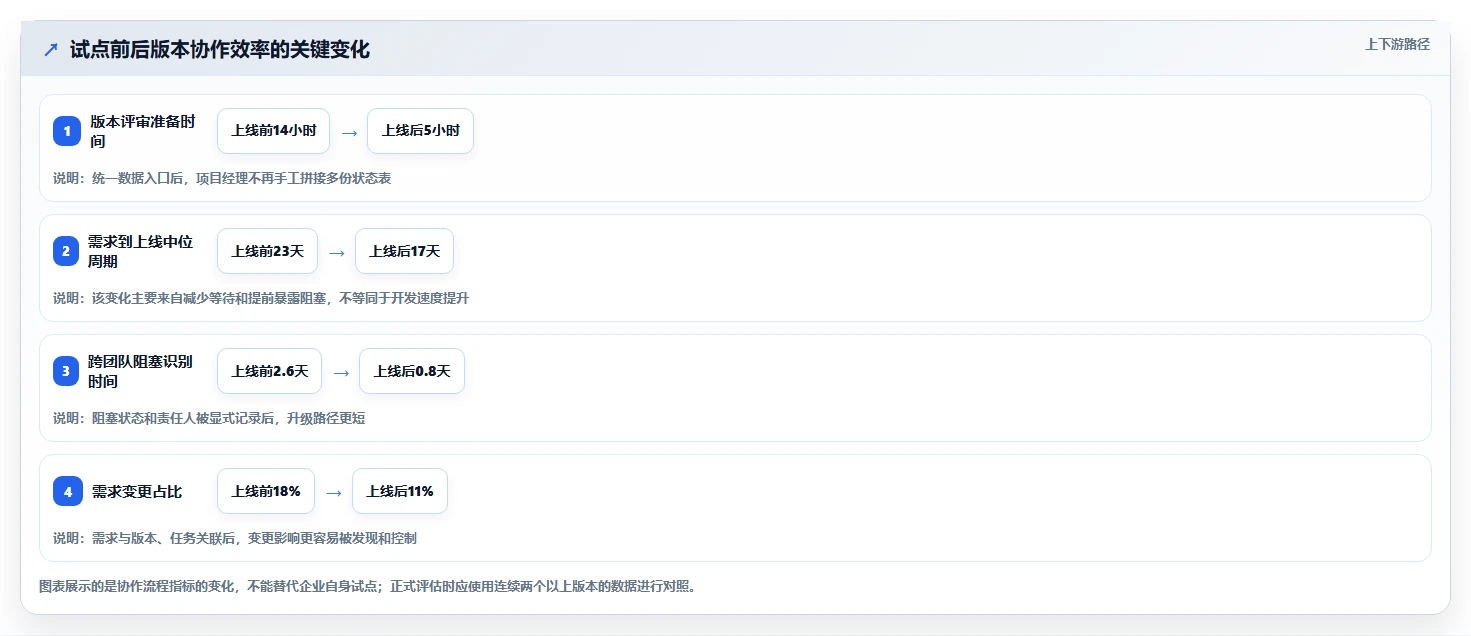Click the 版本评审准备时间 metric name

(143, 131)
